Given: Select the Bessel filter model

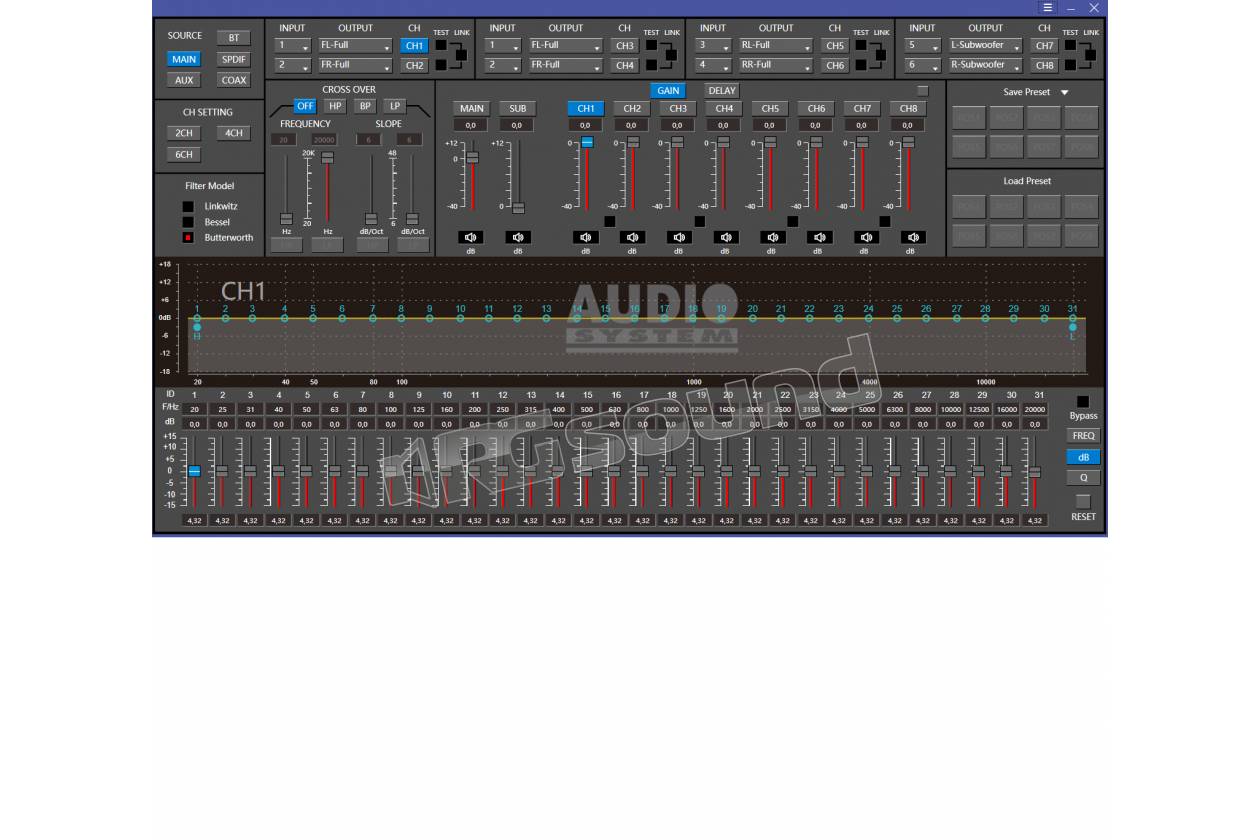Looking at the screenshot, I should tap(188, 222).
